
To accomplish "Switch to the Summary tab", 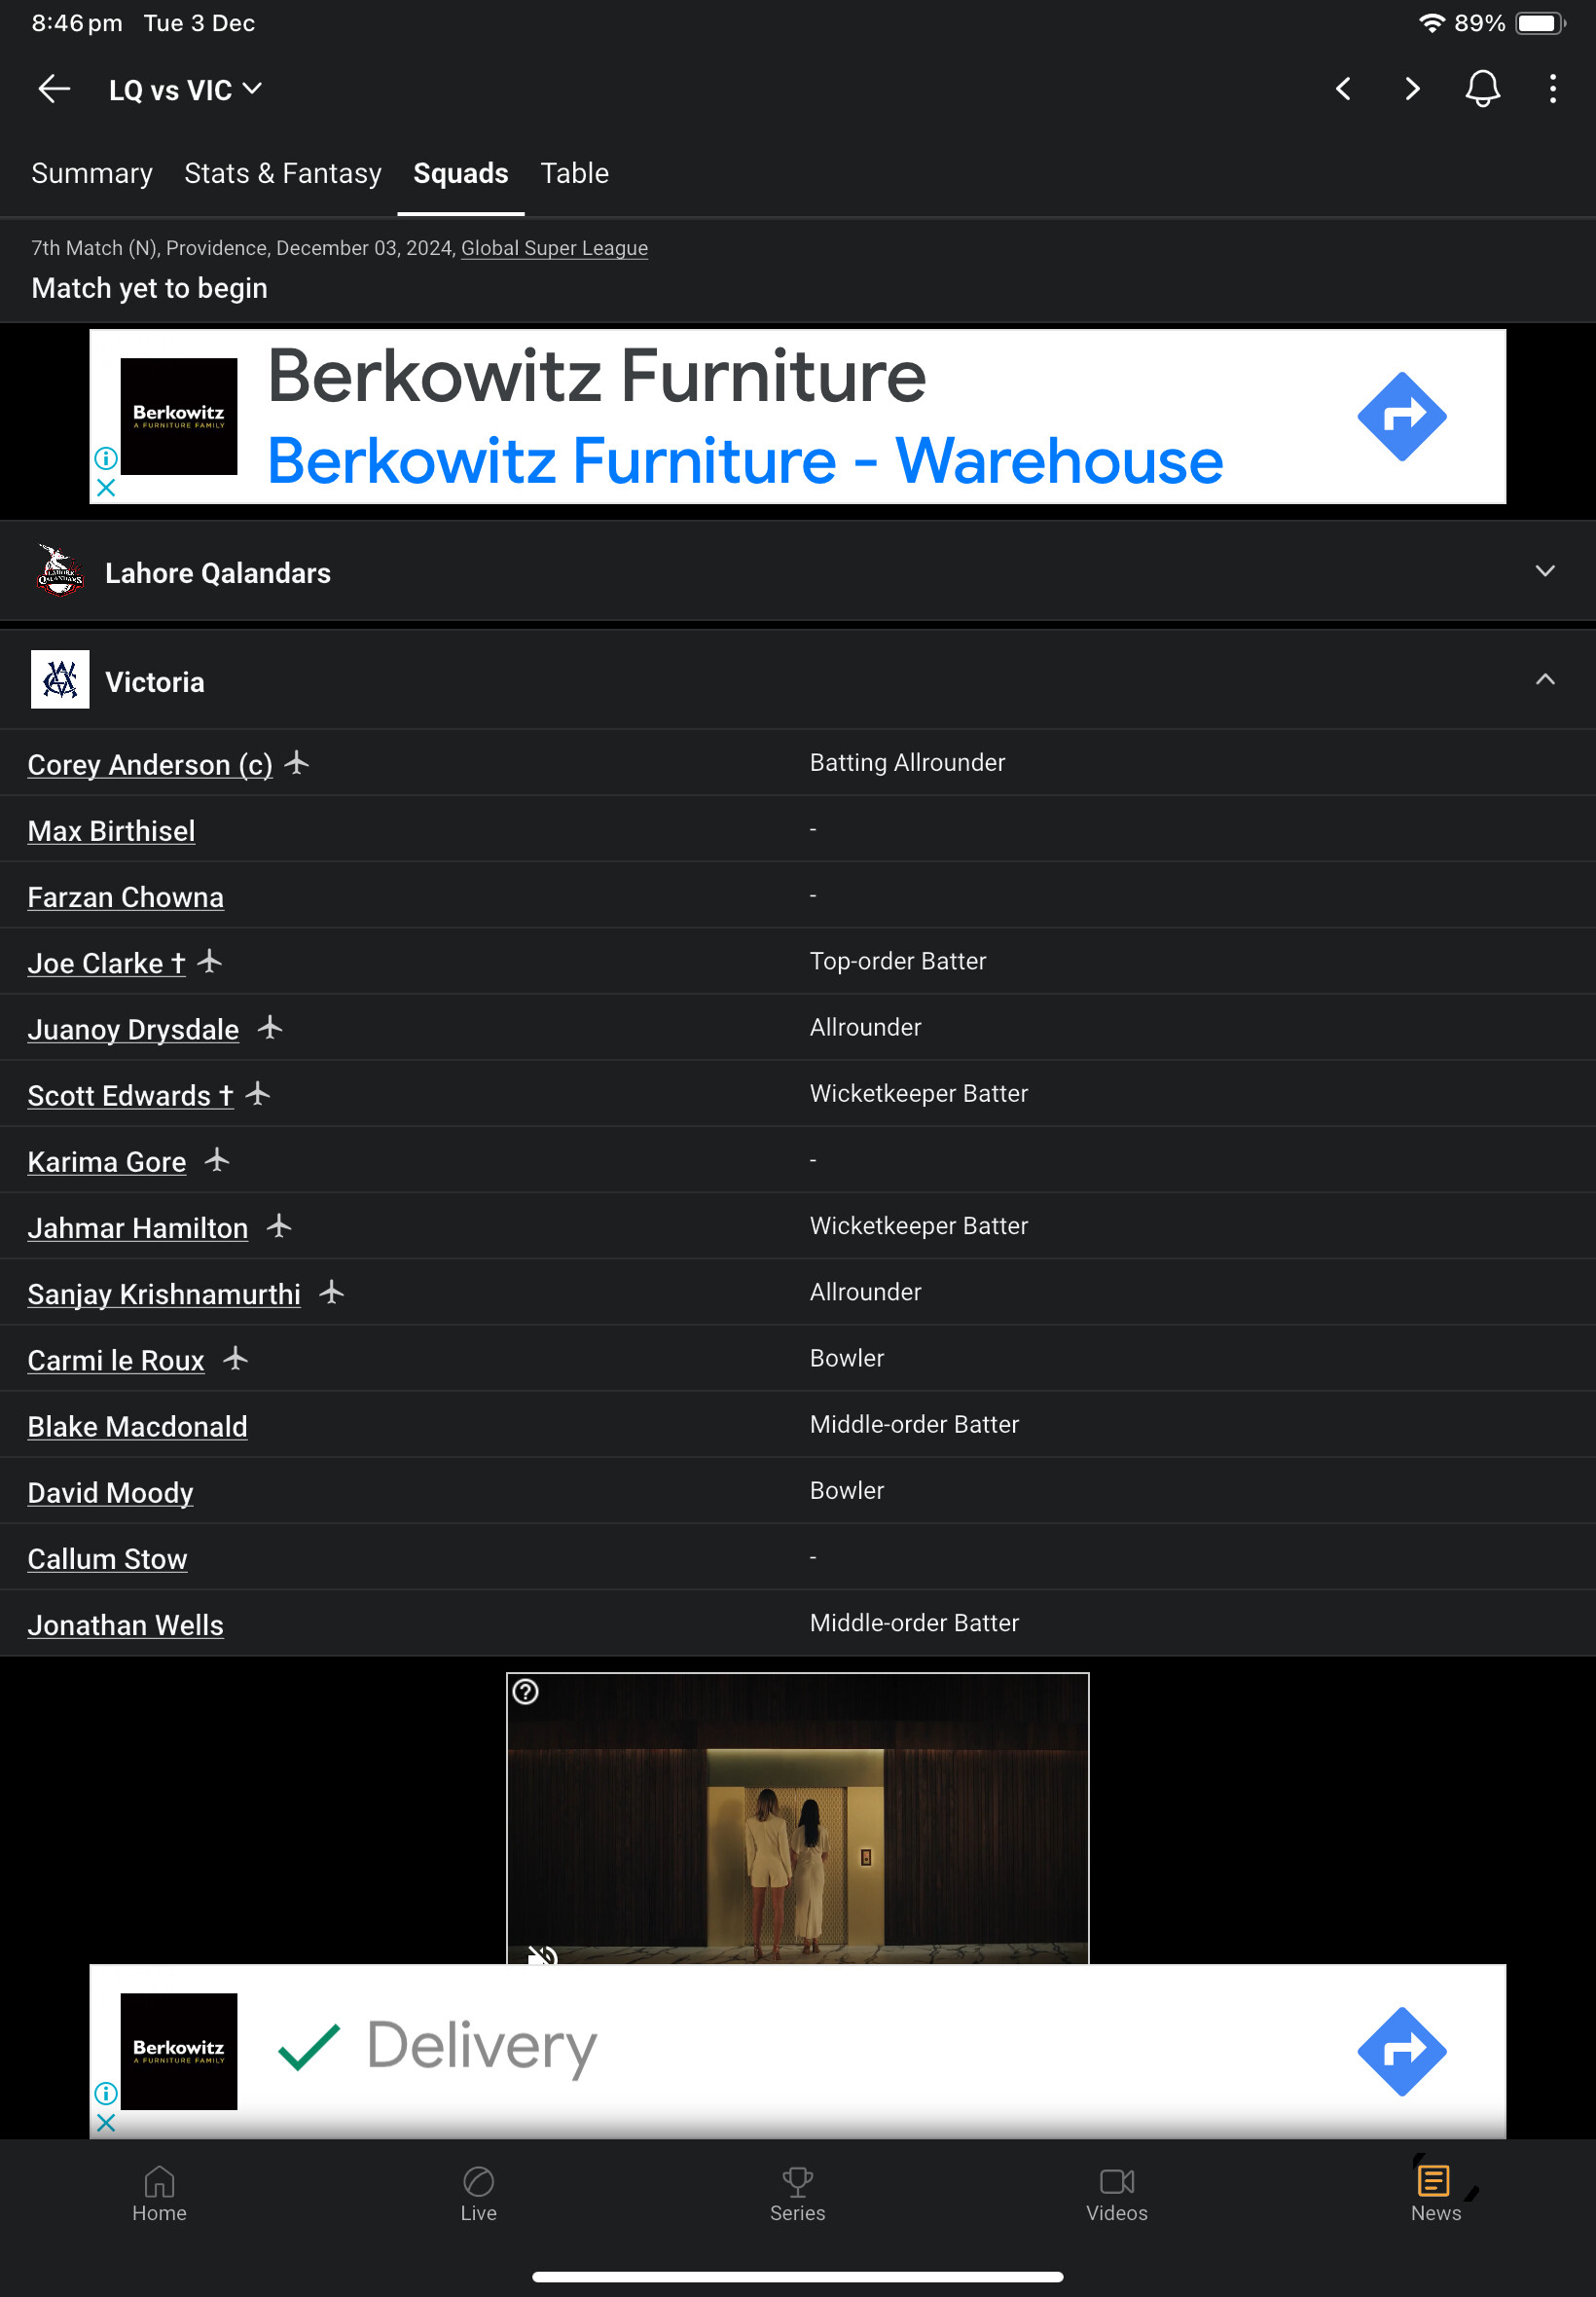I will point(92,173).
